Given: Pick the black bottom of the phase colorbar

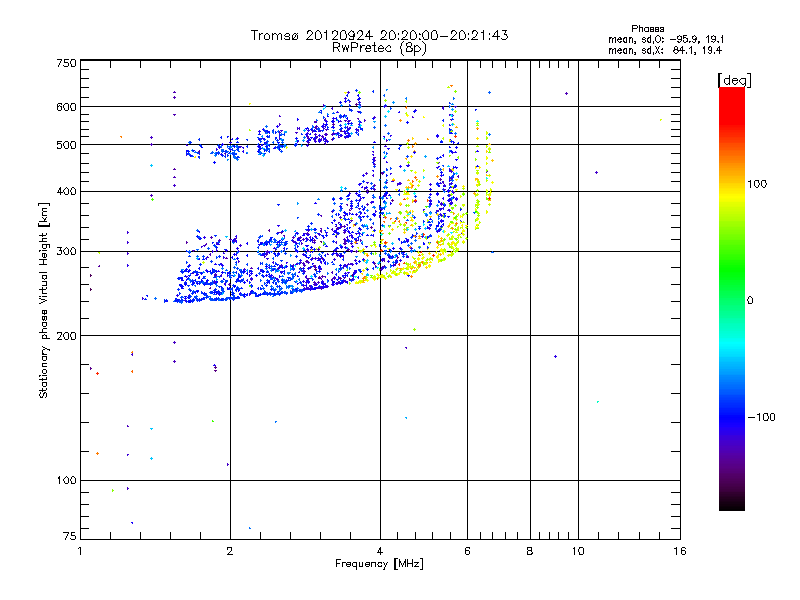Looking at the screenshot, I should tap(732, 503).
